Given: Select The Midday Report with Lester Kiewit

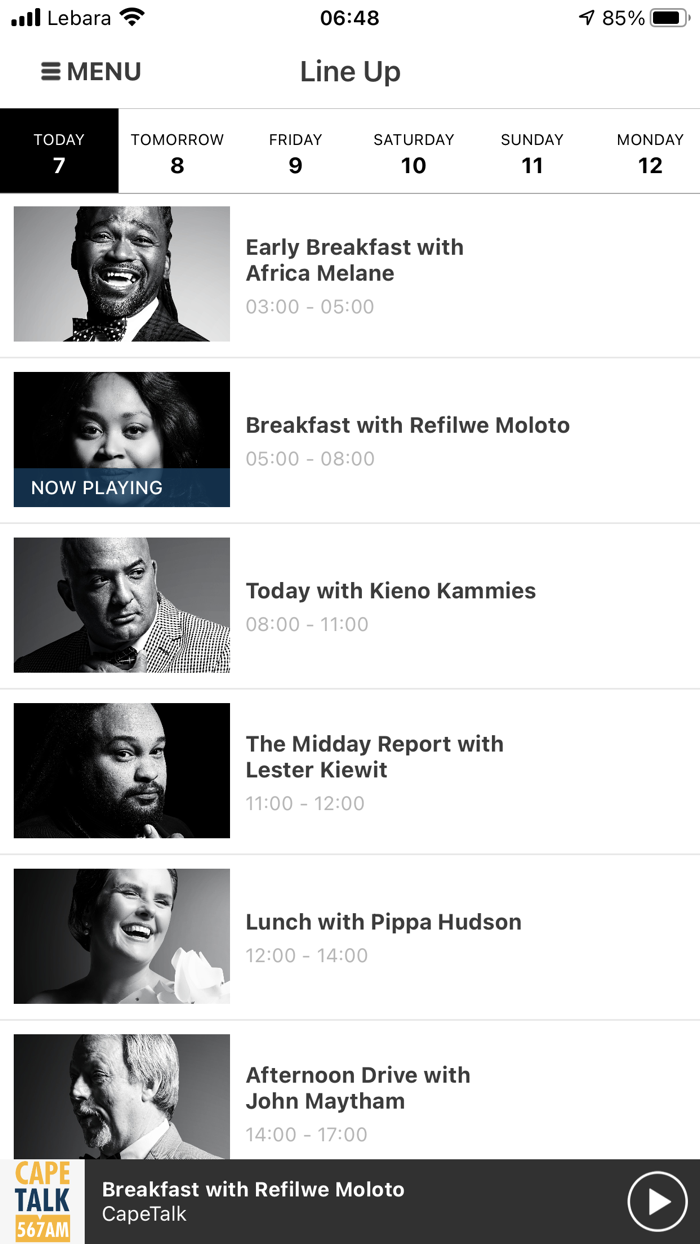Looking at the screenshot, I should click(374, 757).
